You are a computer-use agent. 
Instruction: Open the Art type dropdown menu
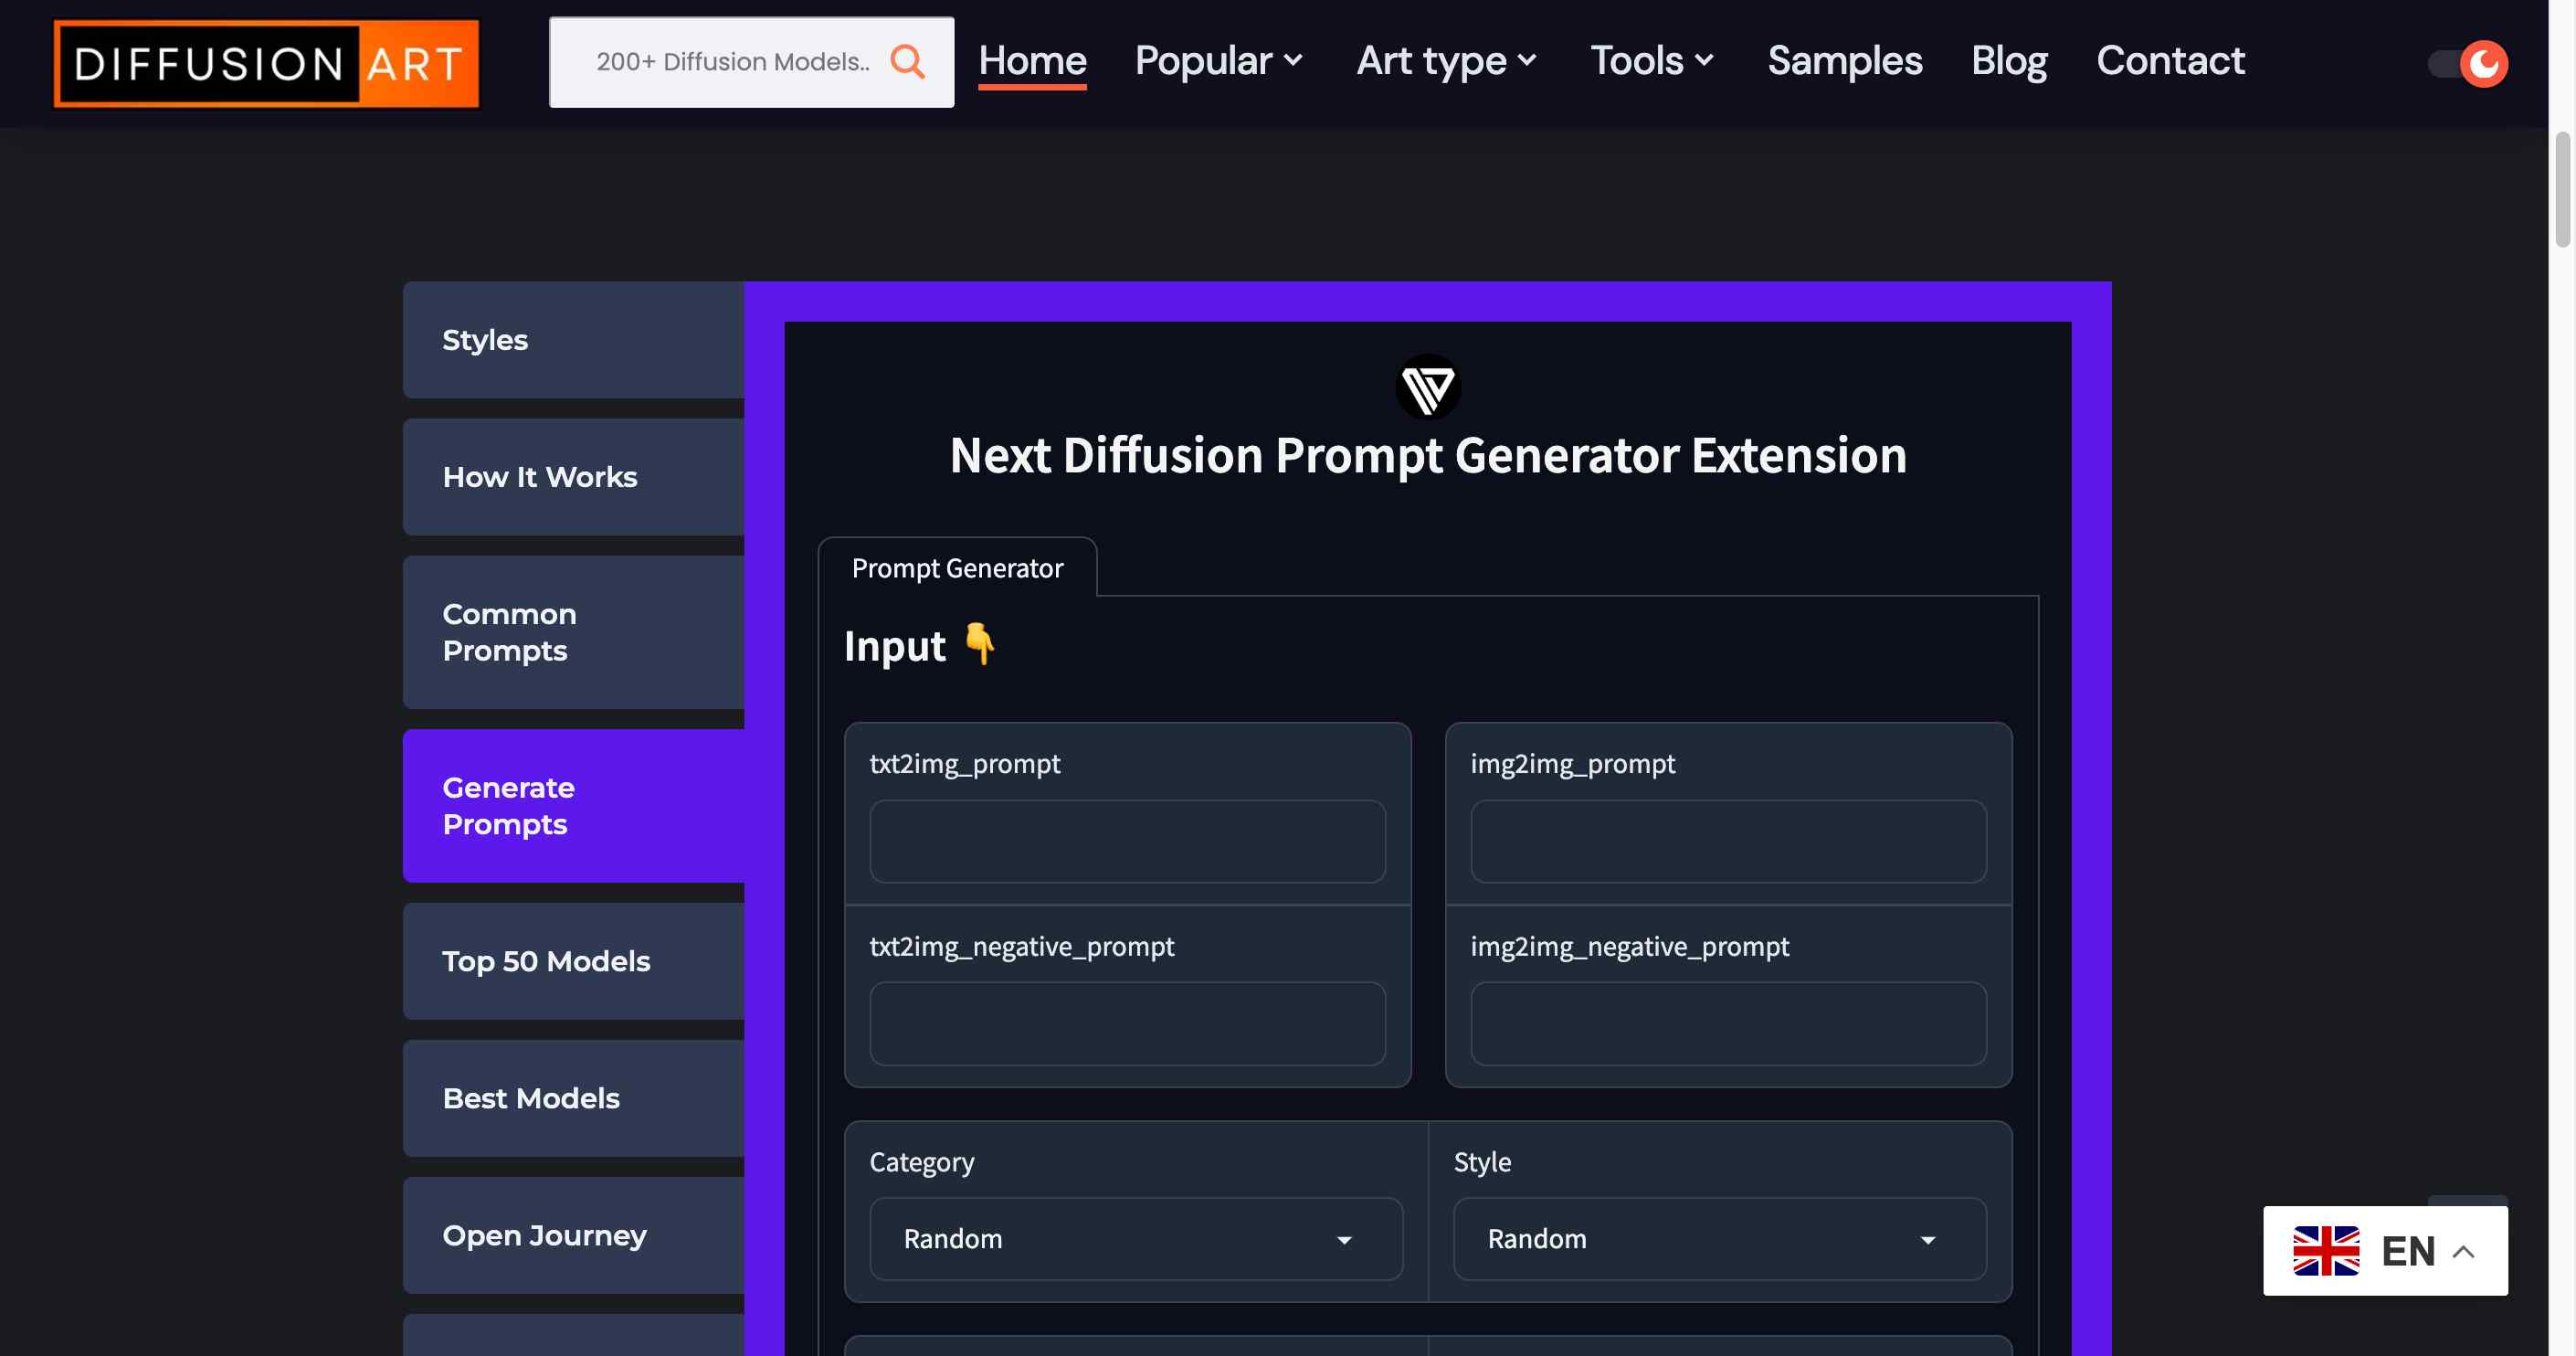point(1447,61)
